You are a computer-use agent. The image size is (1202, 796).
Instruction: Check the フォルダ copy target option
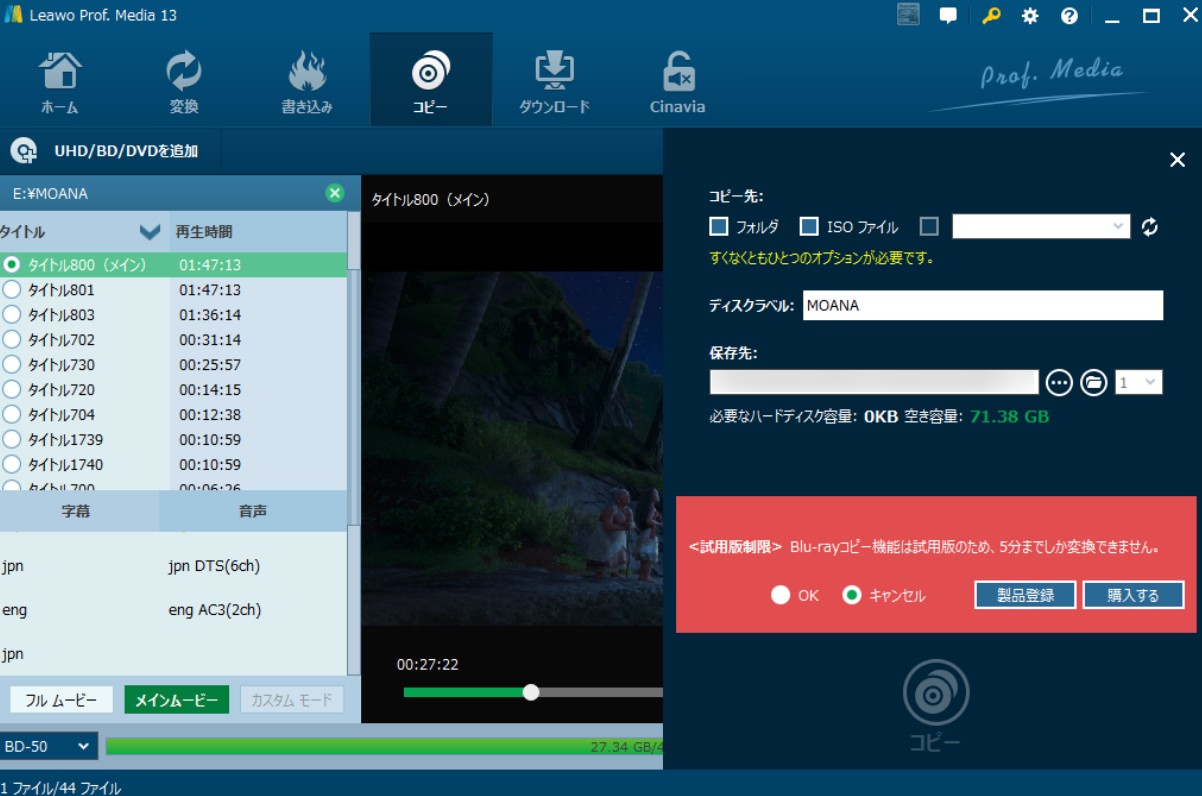[x=718, y=227]
